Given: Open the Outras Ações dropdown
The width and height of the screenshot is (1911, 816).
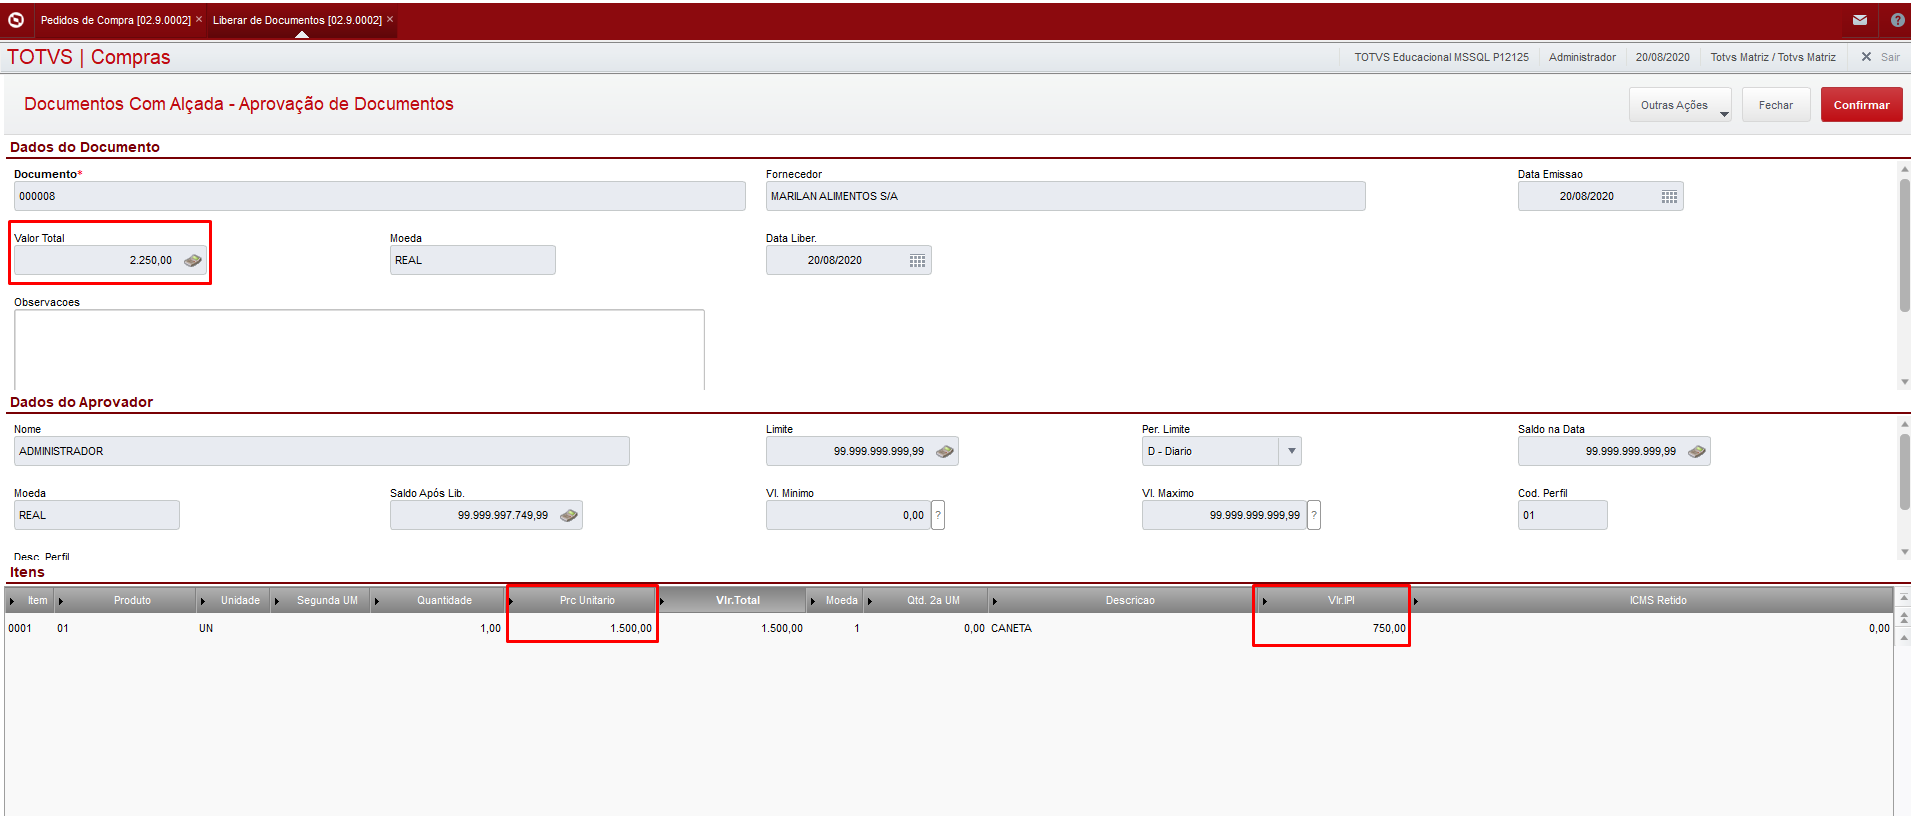Looking at the screenshot, I should coord(1680,105).
